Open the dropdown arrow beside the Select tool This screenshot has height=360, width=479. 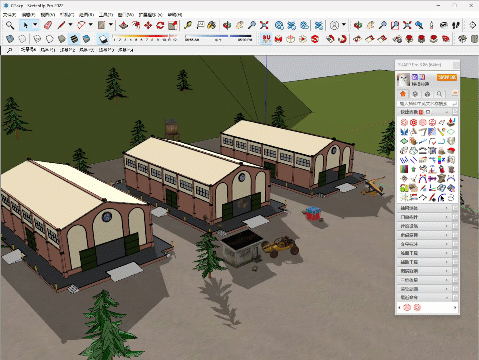35,25
